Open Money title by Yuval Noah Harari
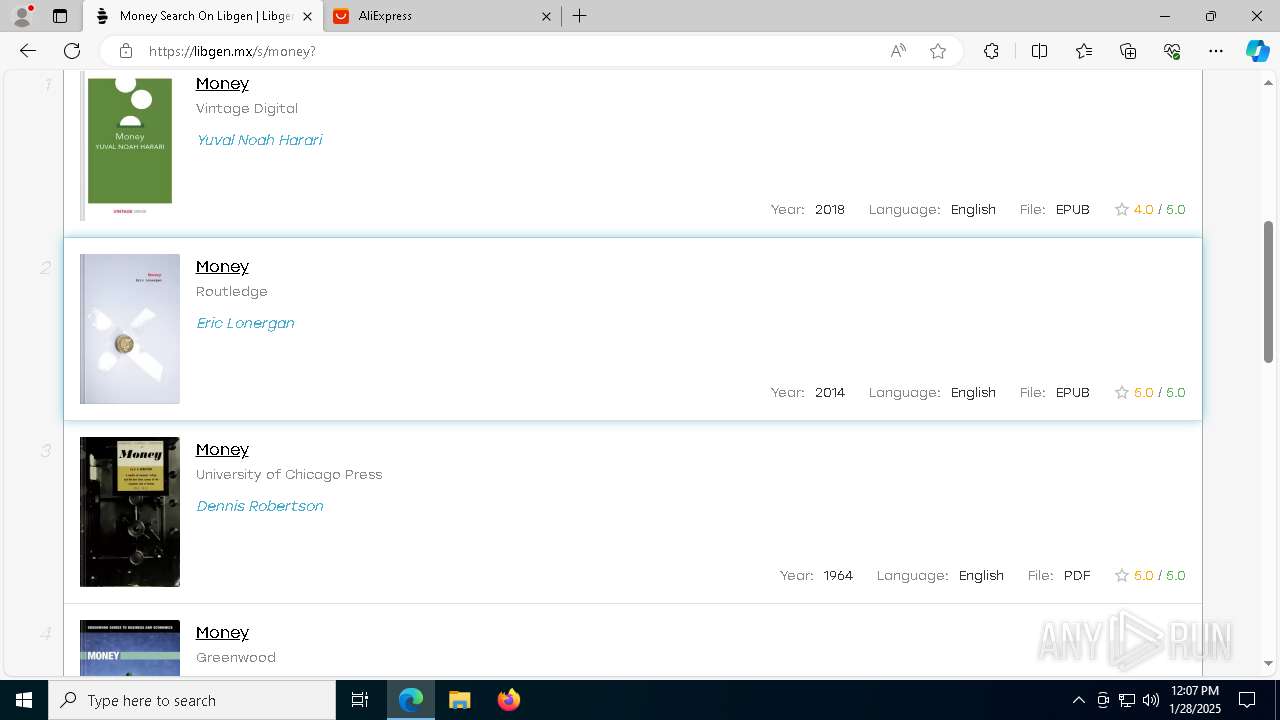This screenshot has height=720, width=1280. tap(222, 83)
